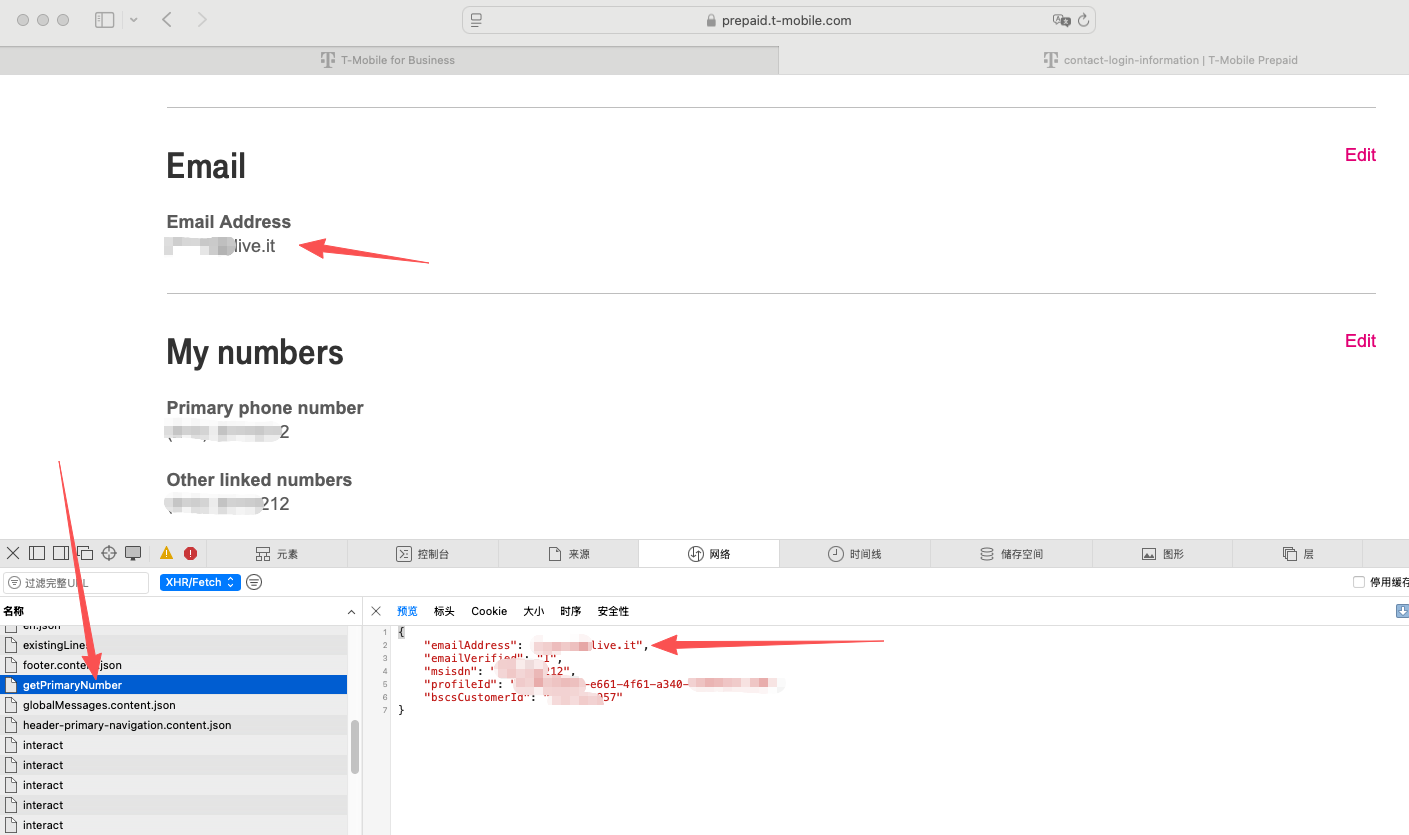Screen dimensions: 1409x835
Task: Dock the inspector to the left side
Action: (x=37, y=553)
